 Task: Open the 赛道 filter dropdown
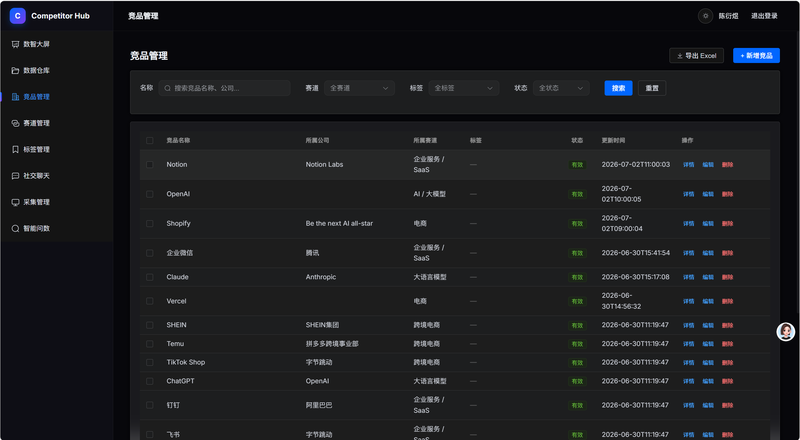click(x=359, y=88)
